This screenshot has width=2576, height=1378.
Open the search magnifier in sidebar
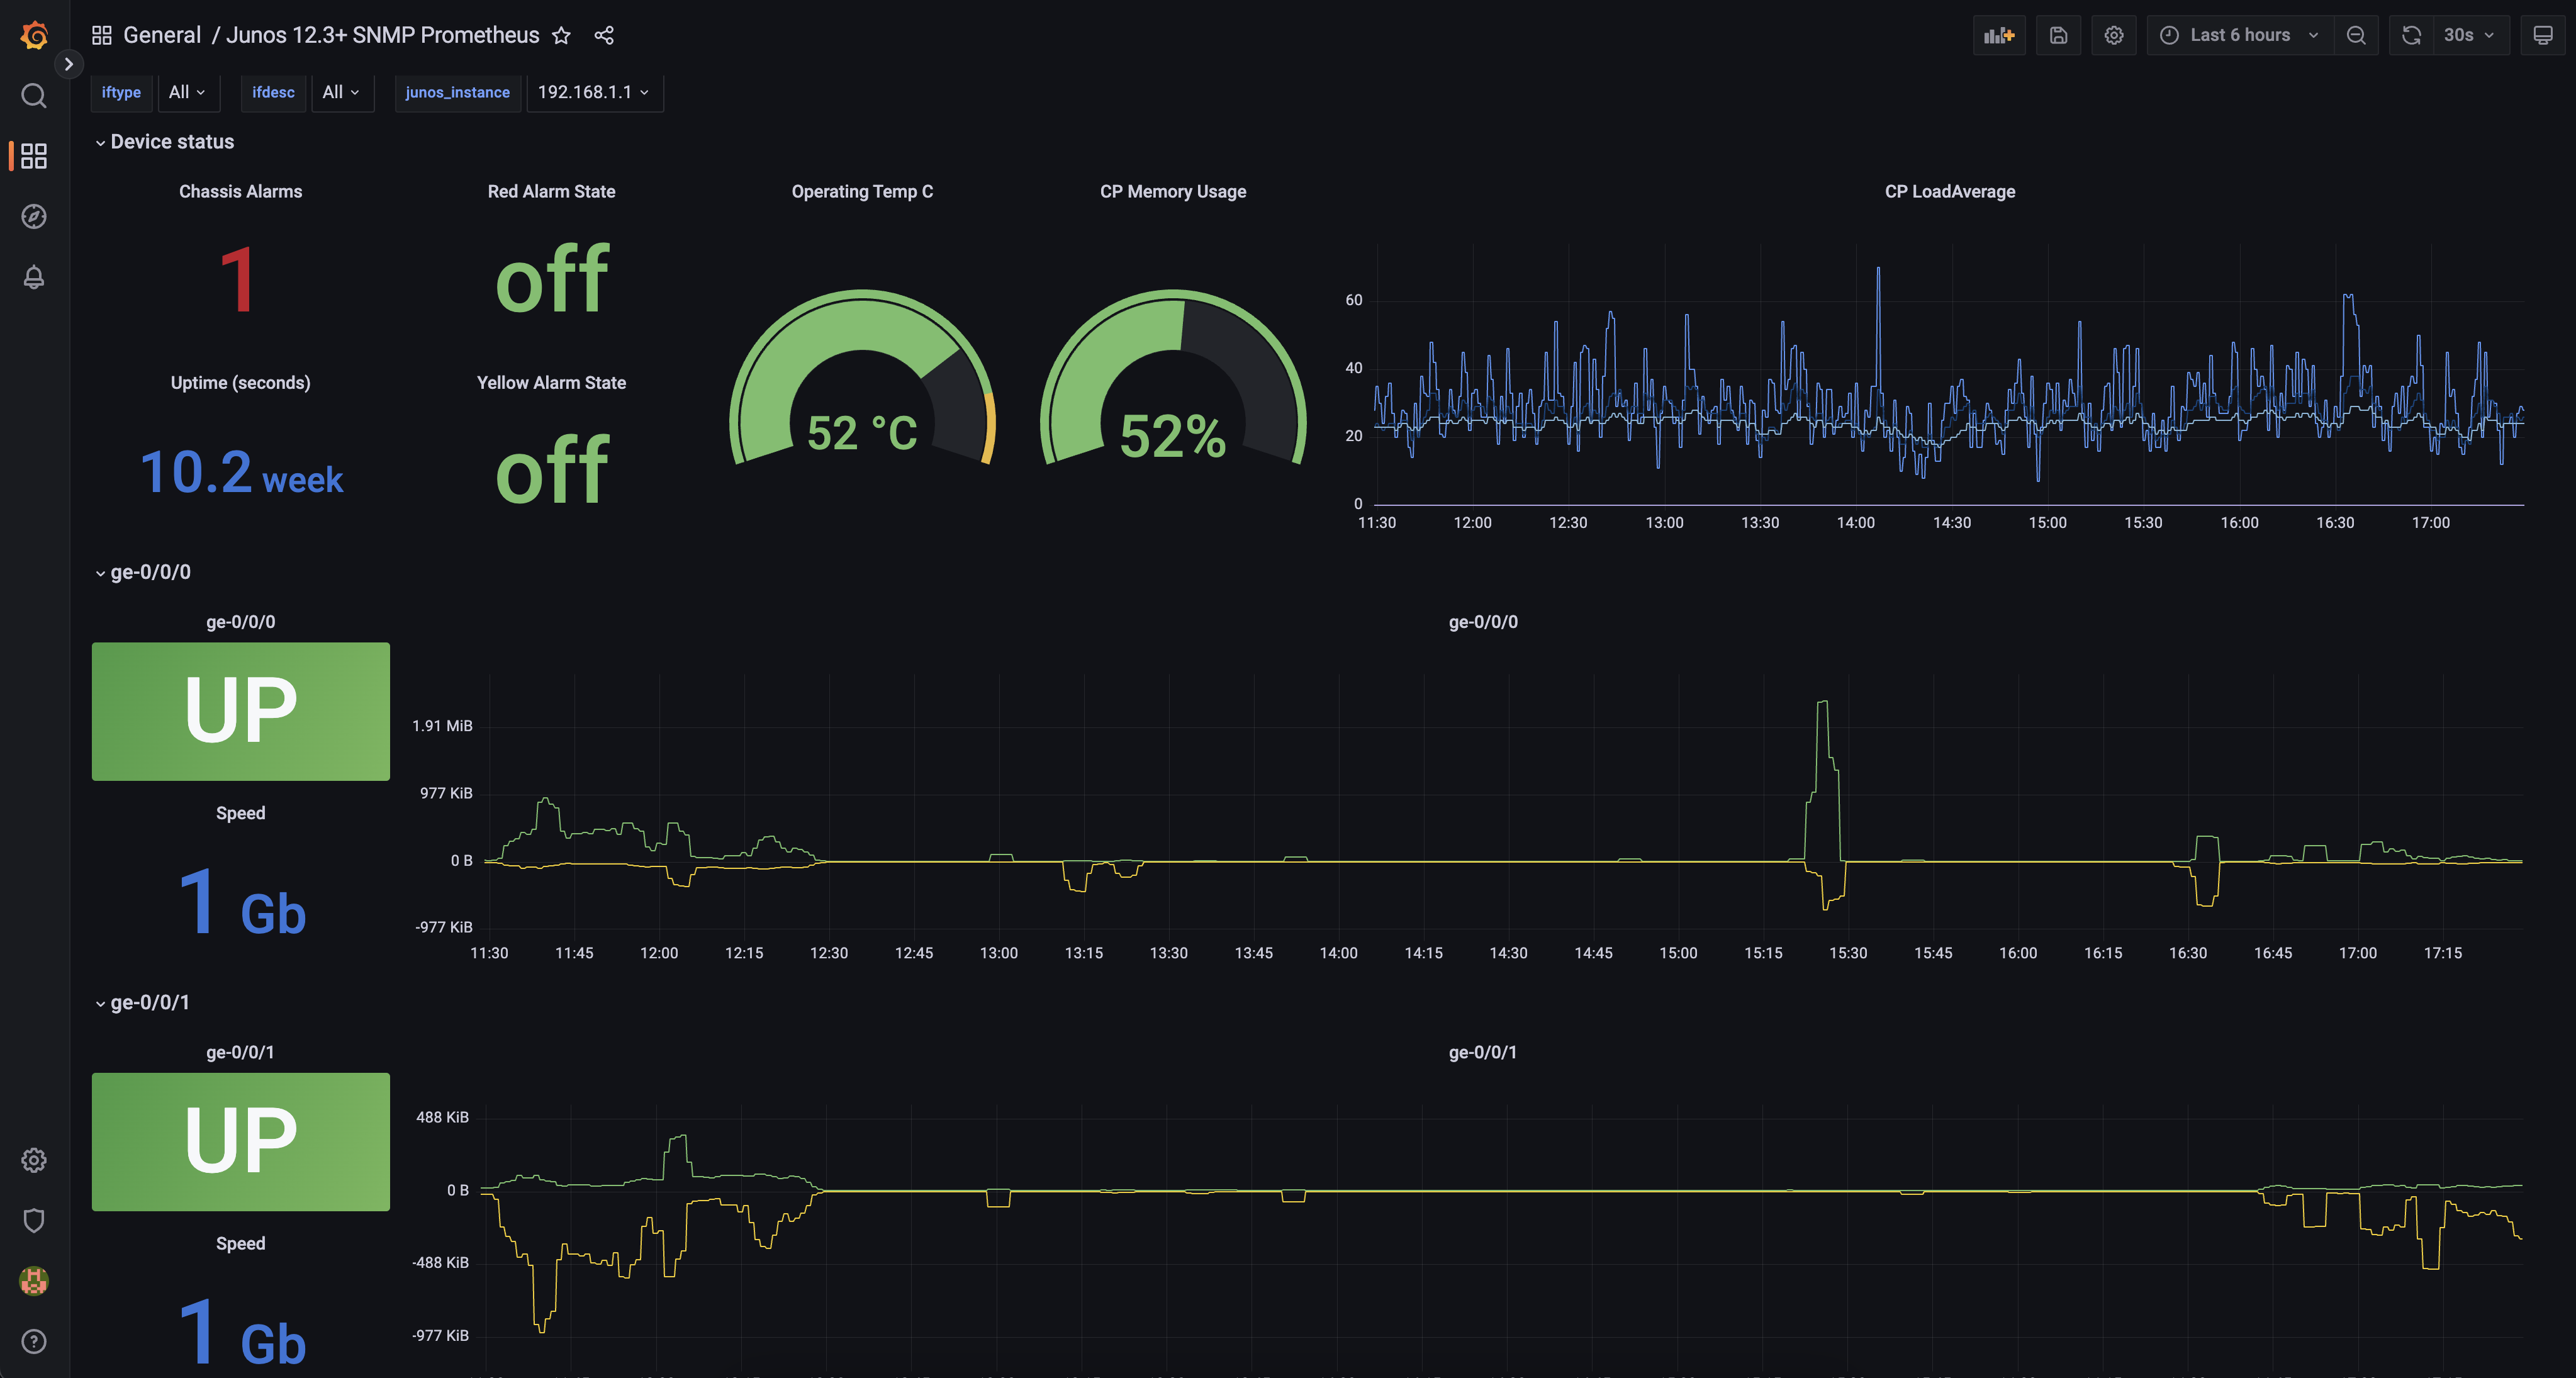(x=34, y=96)
